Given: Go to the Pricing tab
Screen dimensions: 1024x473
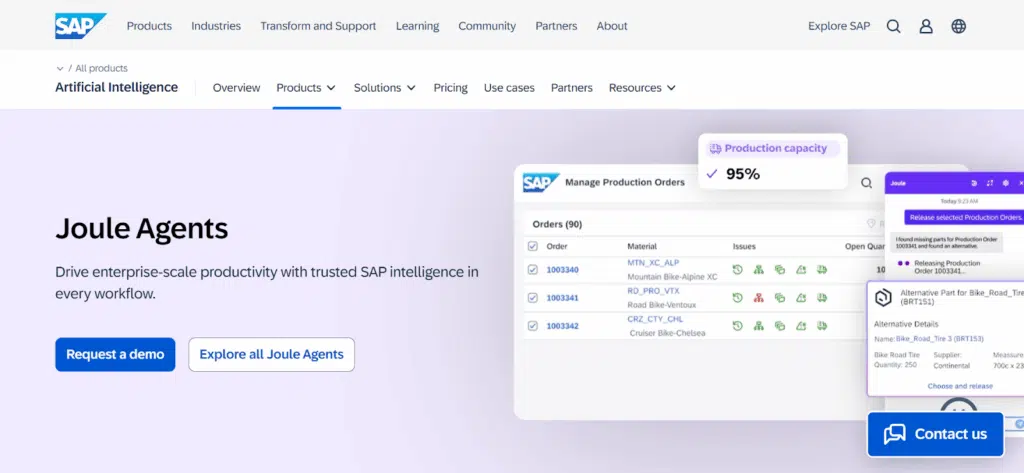Looking at the screenshot, I should (451, 88).
